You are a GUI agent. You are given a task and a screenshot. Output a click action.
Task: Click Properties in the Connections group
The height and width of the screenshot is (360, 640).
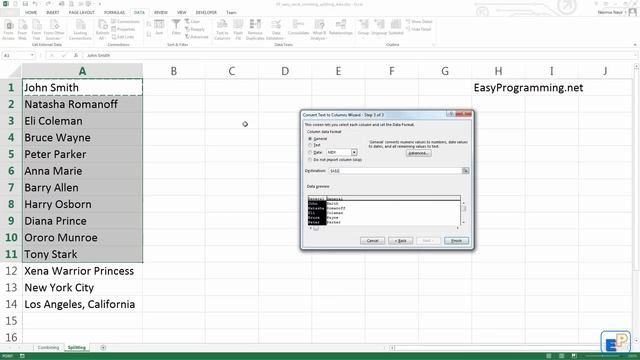(124, 29)
